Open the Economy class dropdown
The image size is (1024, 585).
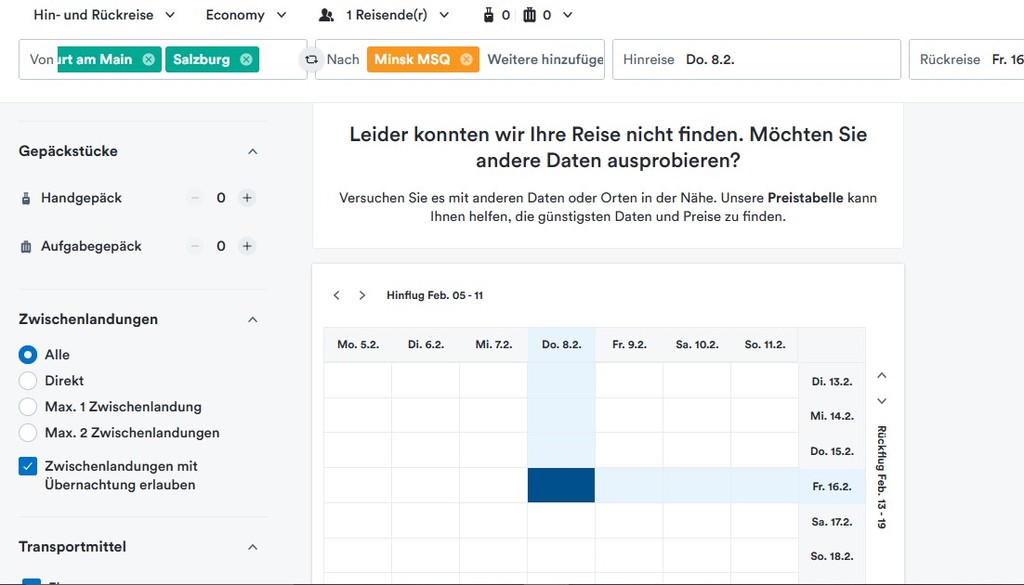246,15
